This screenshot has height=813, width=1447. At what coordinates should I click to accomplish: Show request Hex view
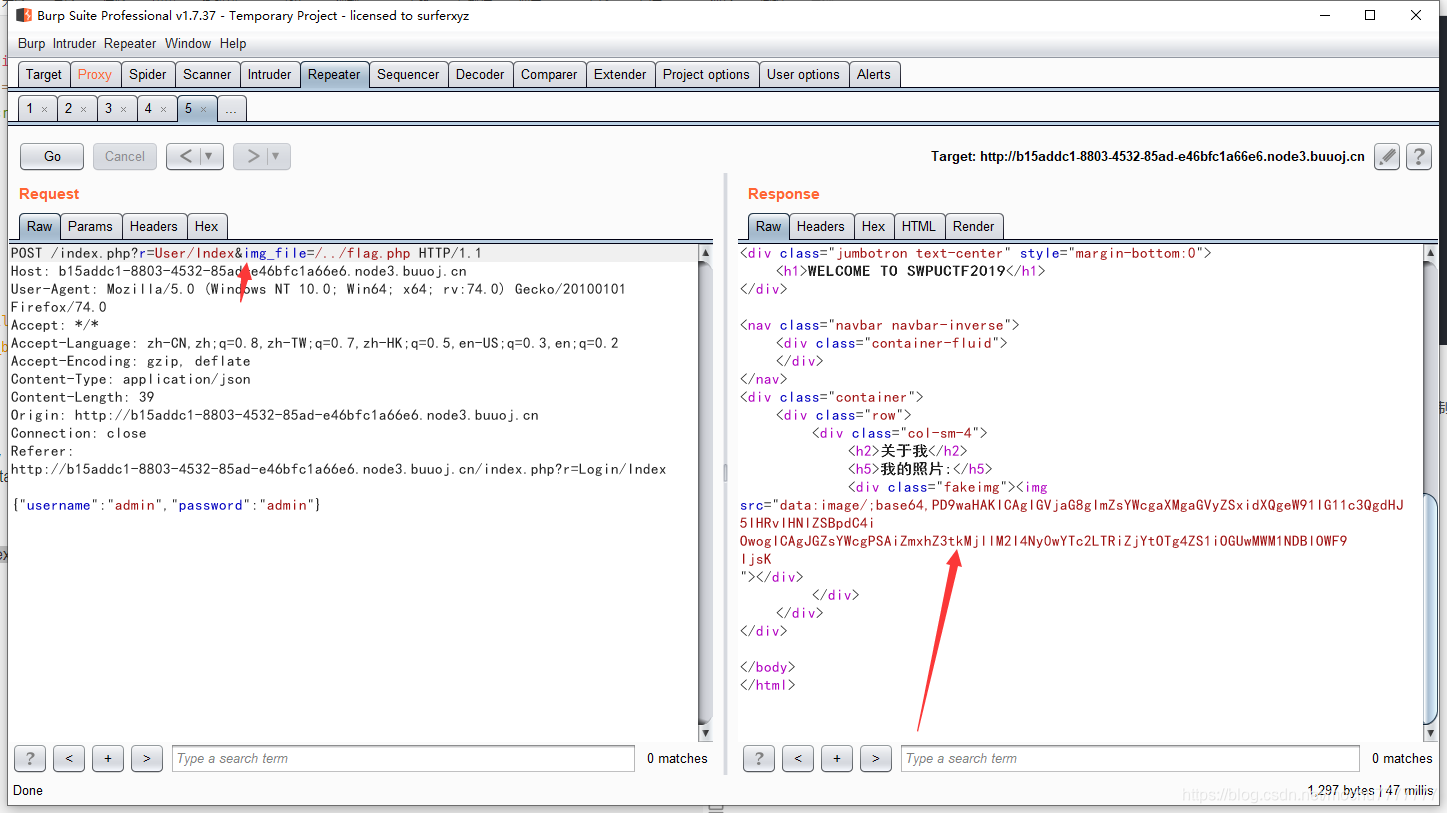(x=206, y=226)
